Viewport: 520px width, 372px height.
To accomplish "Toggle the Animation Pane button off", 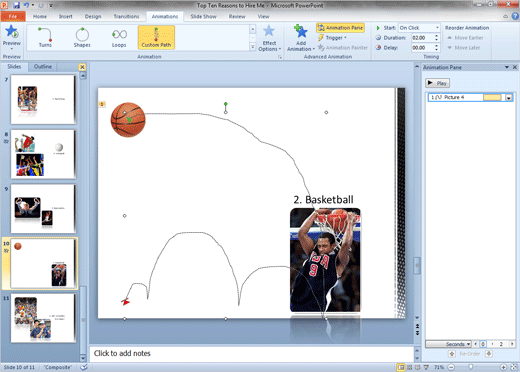I will 340,28.
